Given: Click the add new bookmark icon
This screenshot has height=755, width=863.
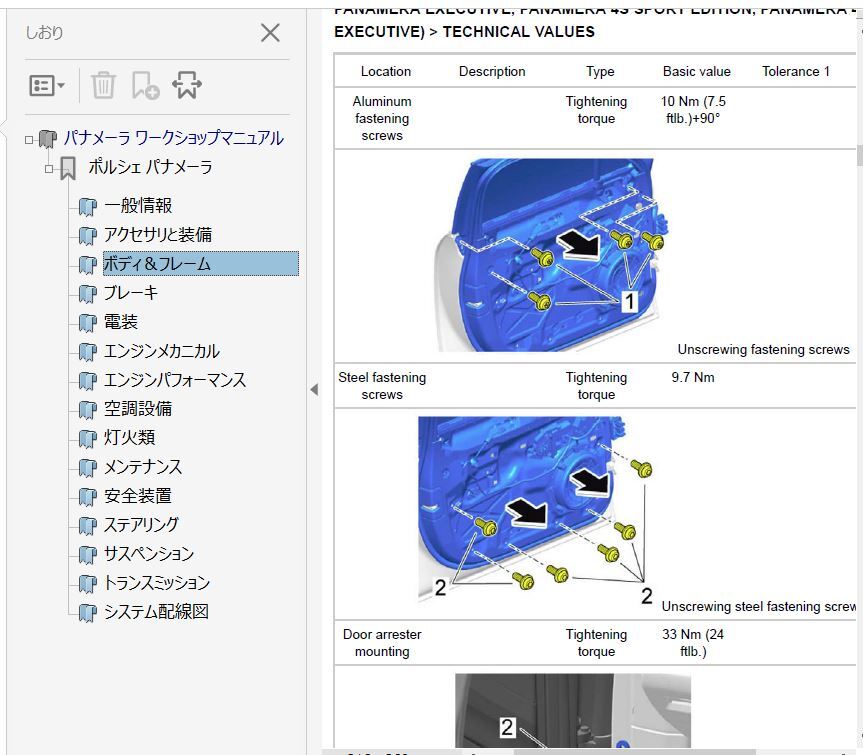Looking at the screenshot, I should [145, 85].
